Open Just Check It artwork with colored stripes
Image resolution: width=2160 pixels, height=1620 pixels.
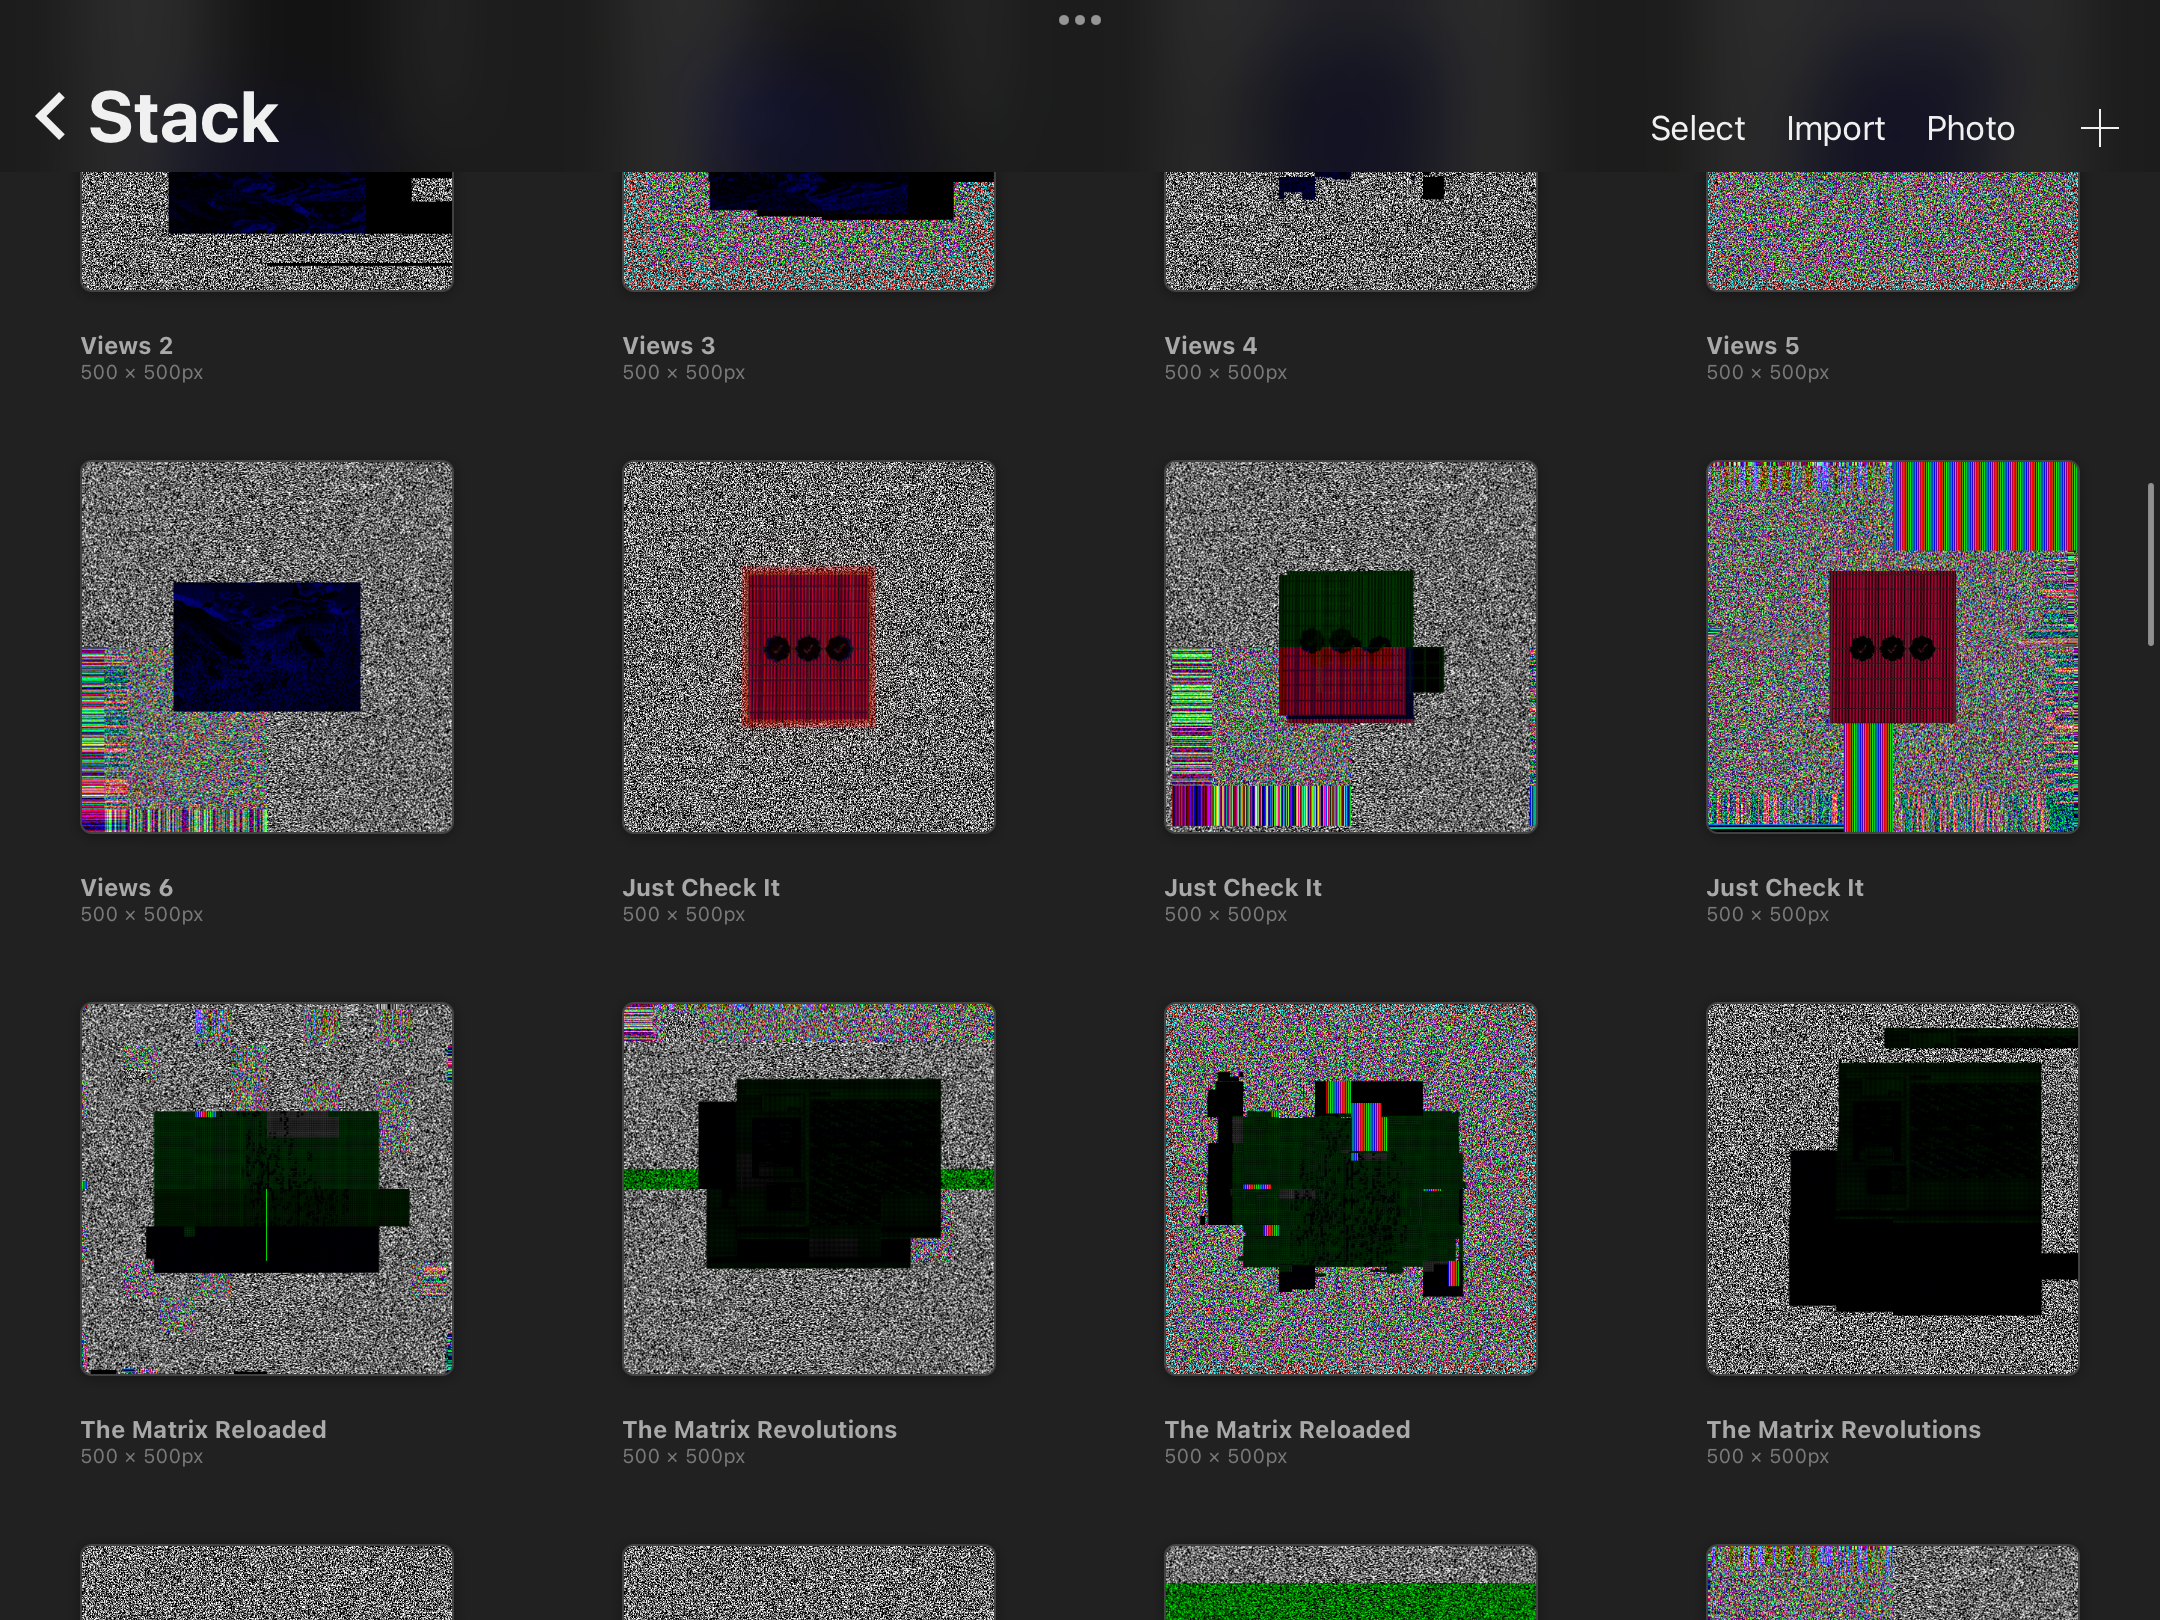1893,647
